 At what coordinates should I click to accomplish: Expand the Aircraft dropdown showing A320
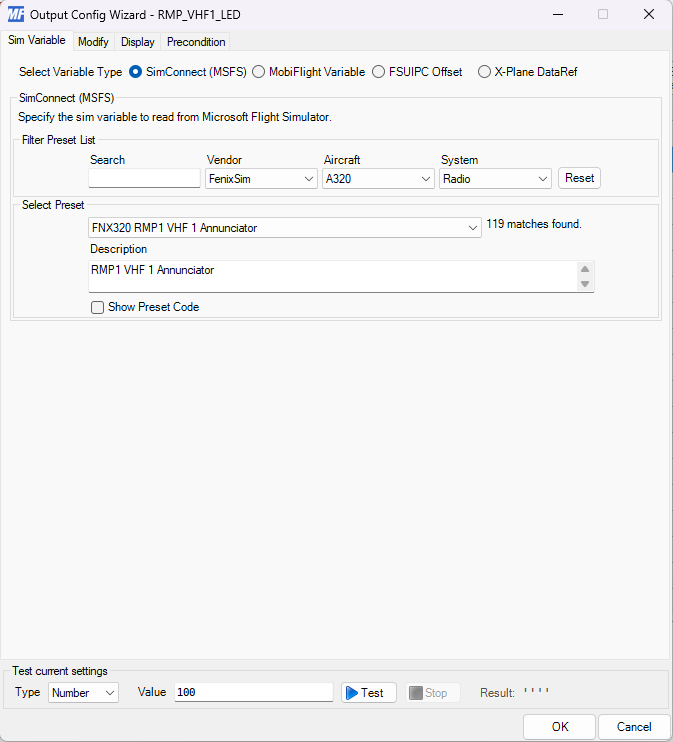(x=378, y=179)
